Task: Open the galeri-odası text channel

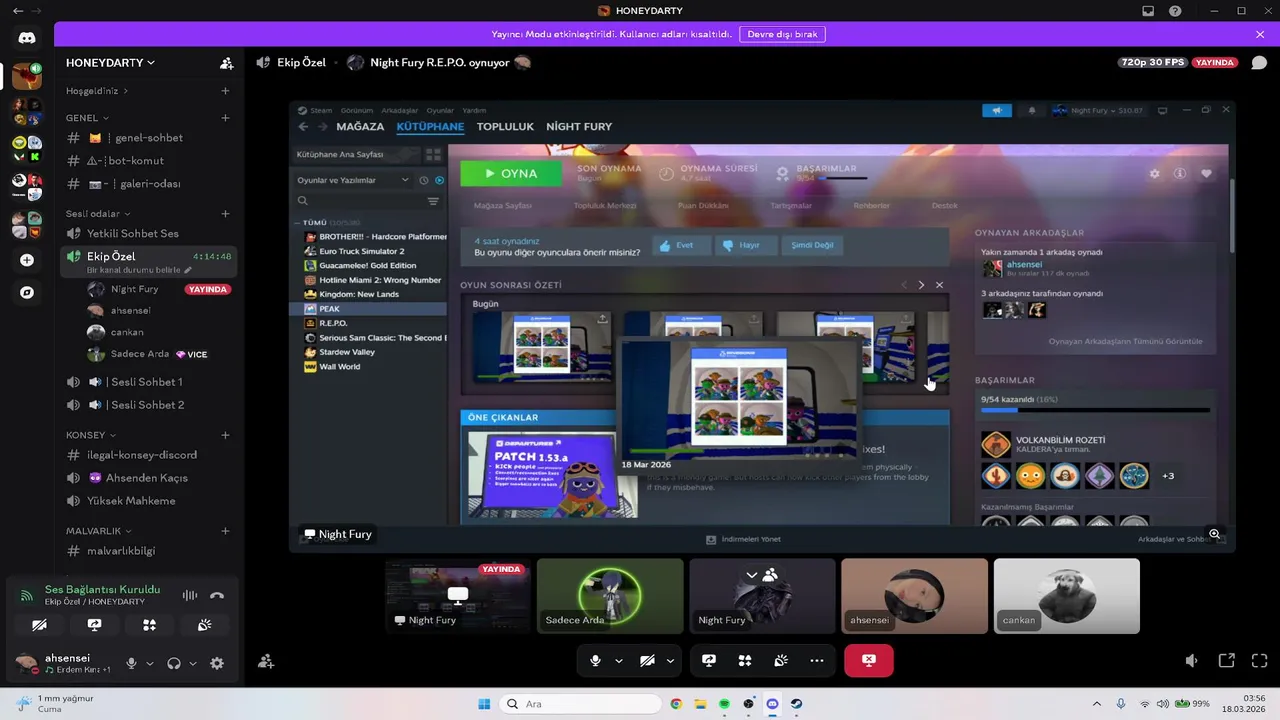Action: (148, 184)
